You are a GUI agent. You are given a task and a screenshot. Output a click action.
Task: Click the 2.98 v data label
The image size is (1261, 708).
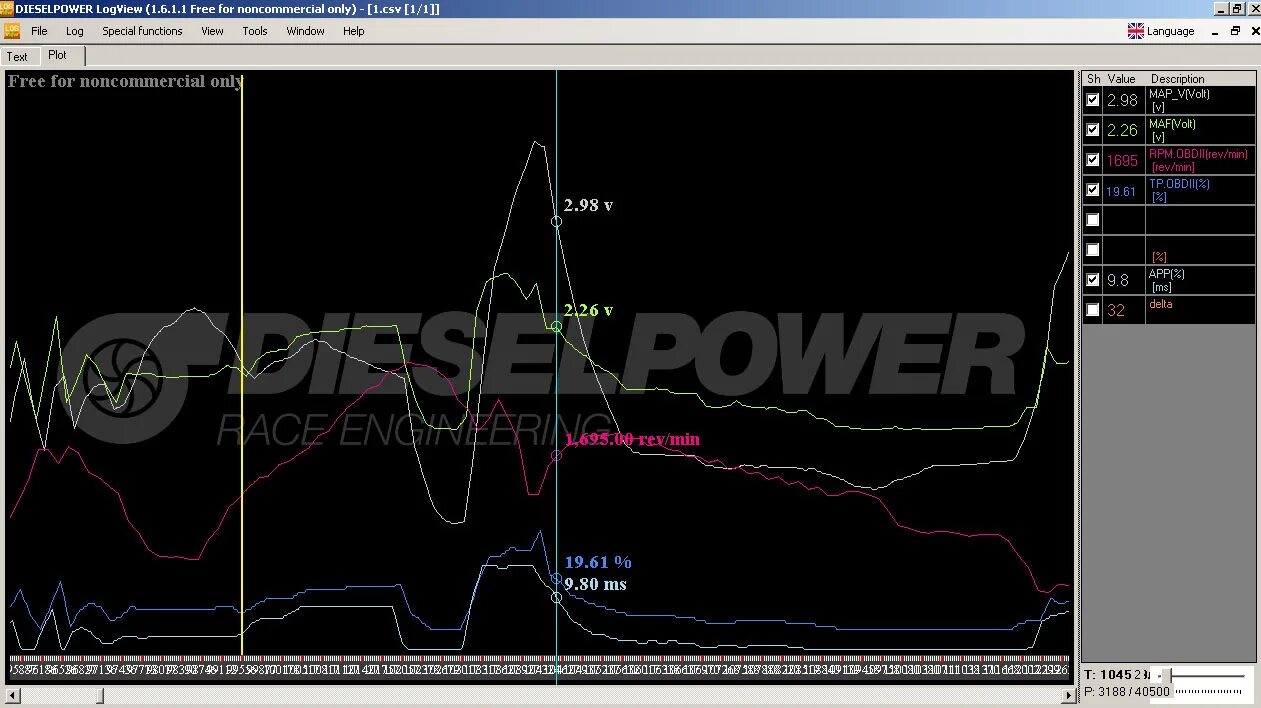pyautogui.click(x=588, y=205)
